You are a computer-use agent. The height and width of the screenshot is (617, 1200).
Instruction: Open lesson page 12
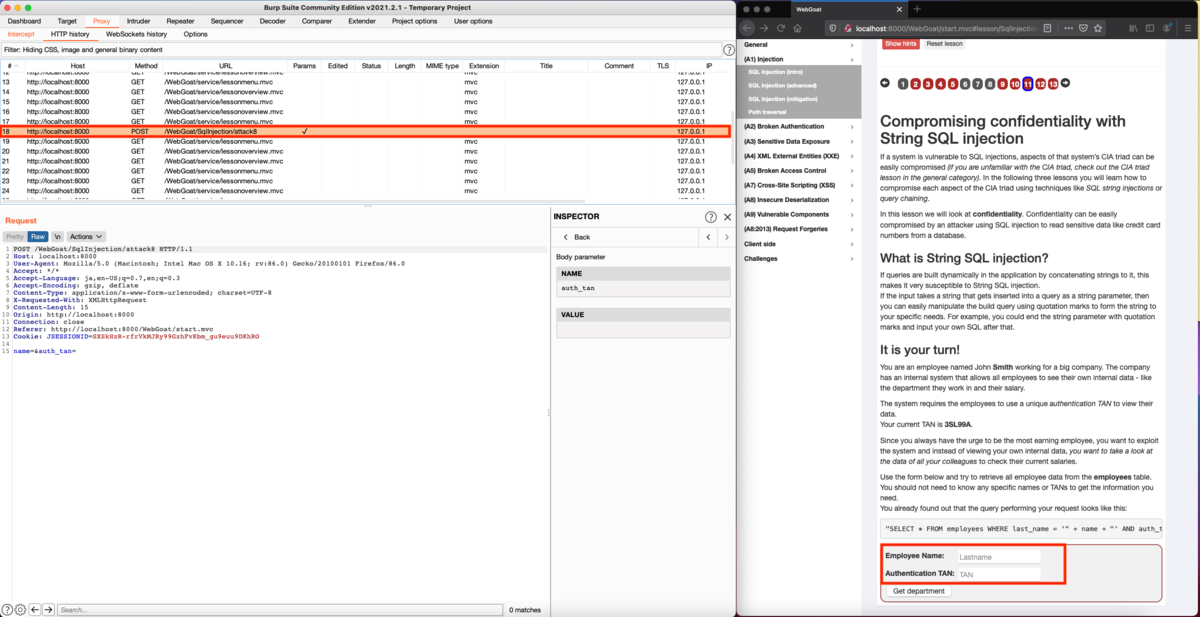[1040, 84]
